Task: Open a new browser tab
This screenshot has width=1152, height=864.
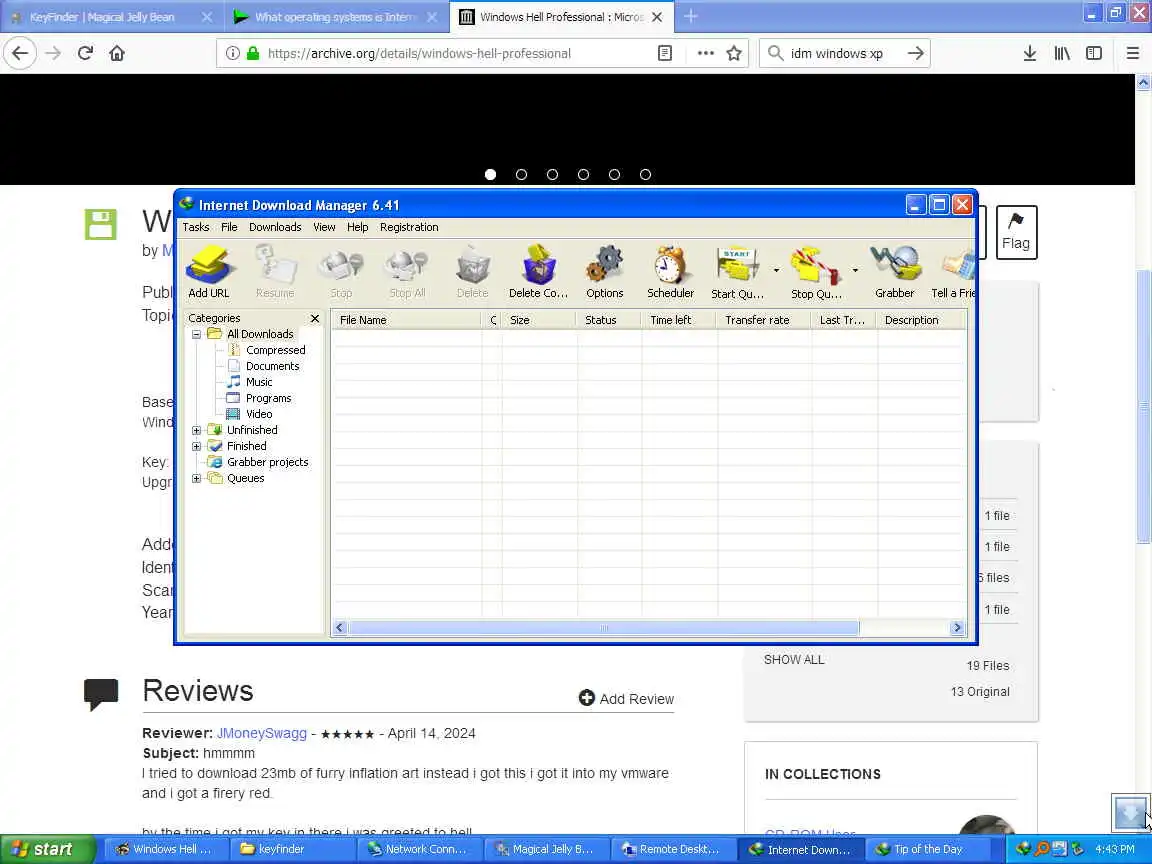Action: pos(691,17)
